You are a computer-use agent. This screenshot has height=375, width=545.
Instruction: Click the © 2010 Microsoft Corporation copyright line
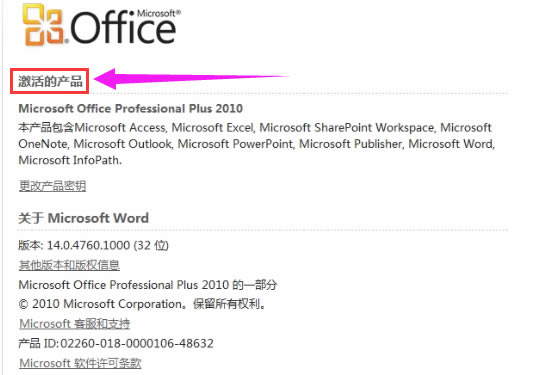[143, 304]
